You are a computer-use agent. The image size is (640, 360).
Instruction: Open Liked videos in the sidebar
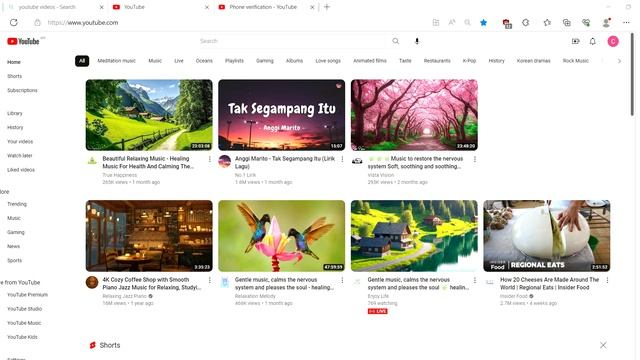[x=21, y=170]
